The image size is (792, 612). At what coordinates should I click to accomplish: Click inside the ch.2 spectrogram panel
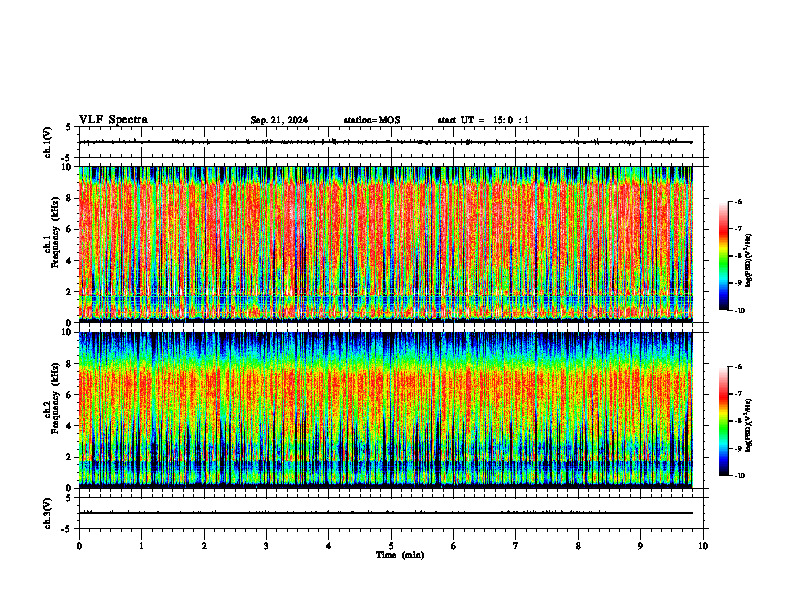(x=385, y=410)
